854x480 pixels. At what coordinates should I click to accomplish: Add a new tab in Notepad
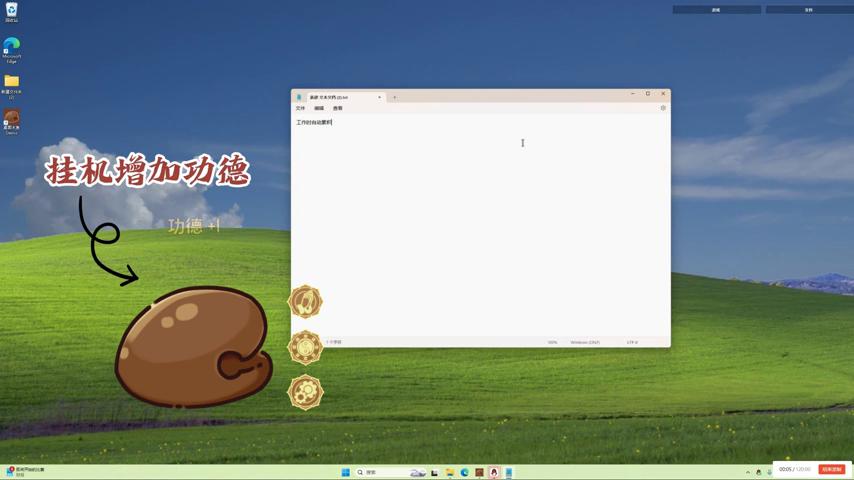(395, 97)
